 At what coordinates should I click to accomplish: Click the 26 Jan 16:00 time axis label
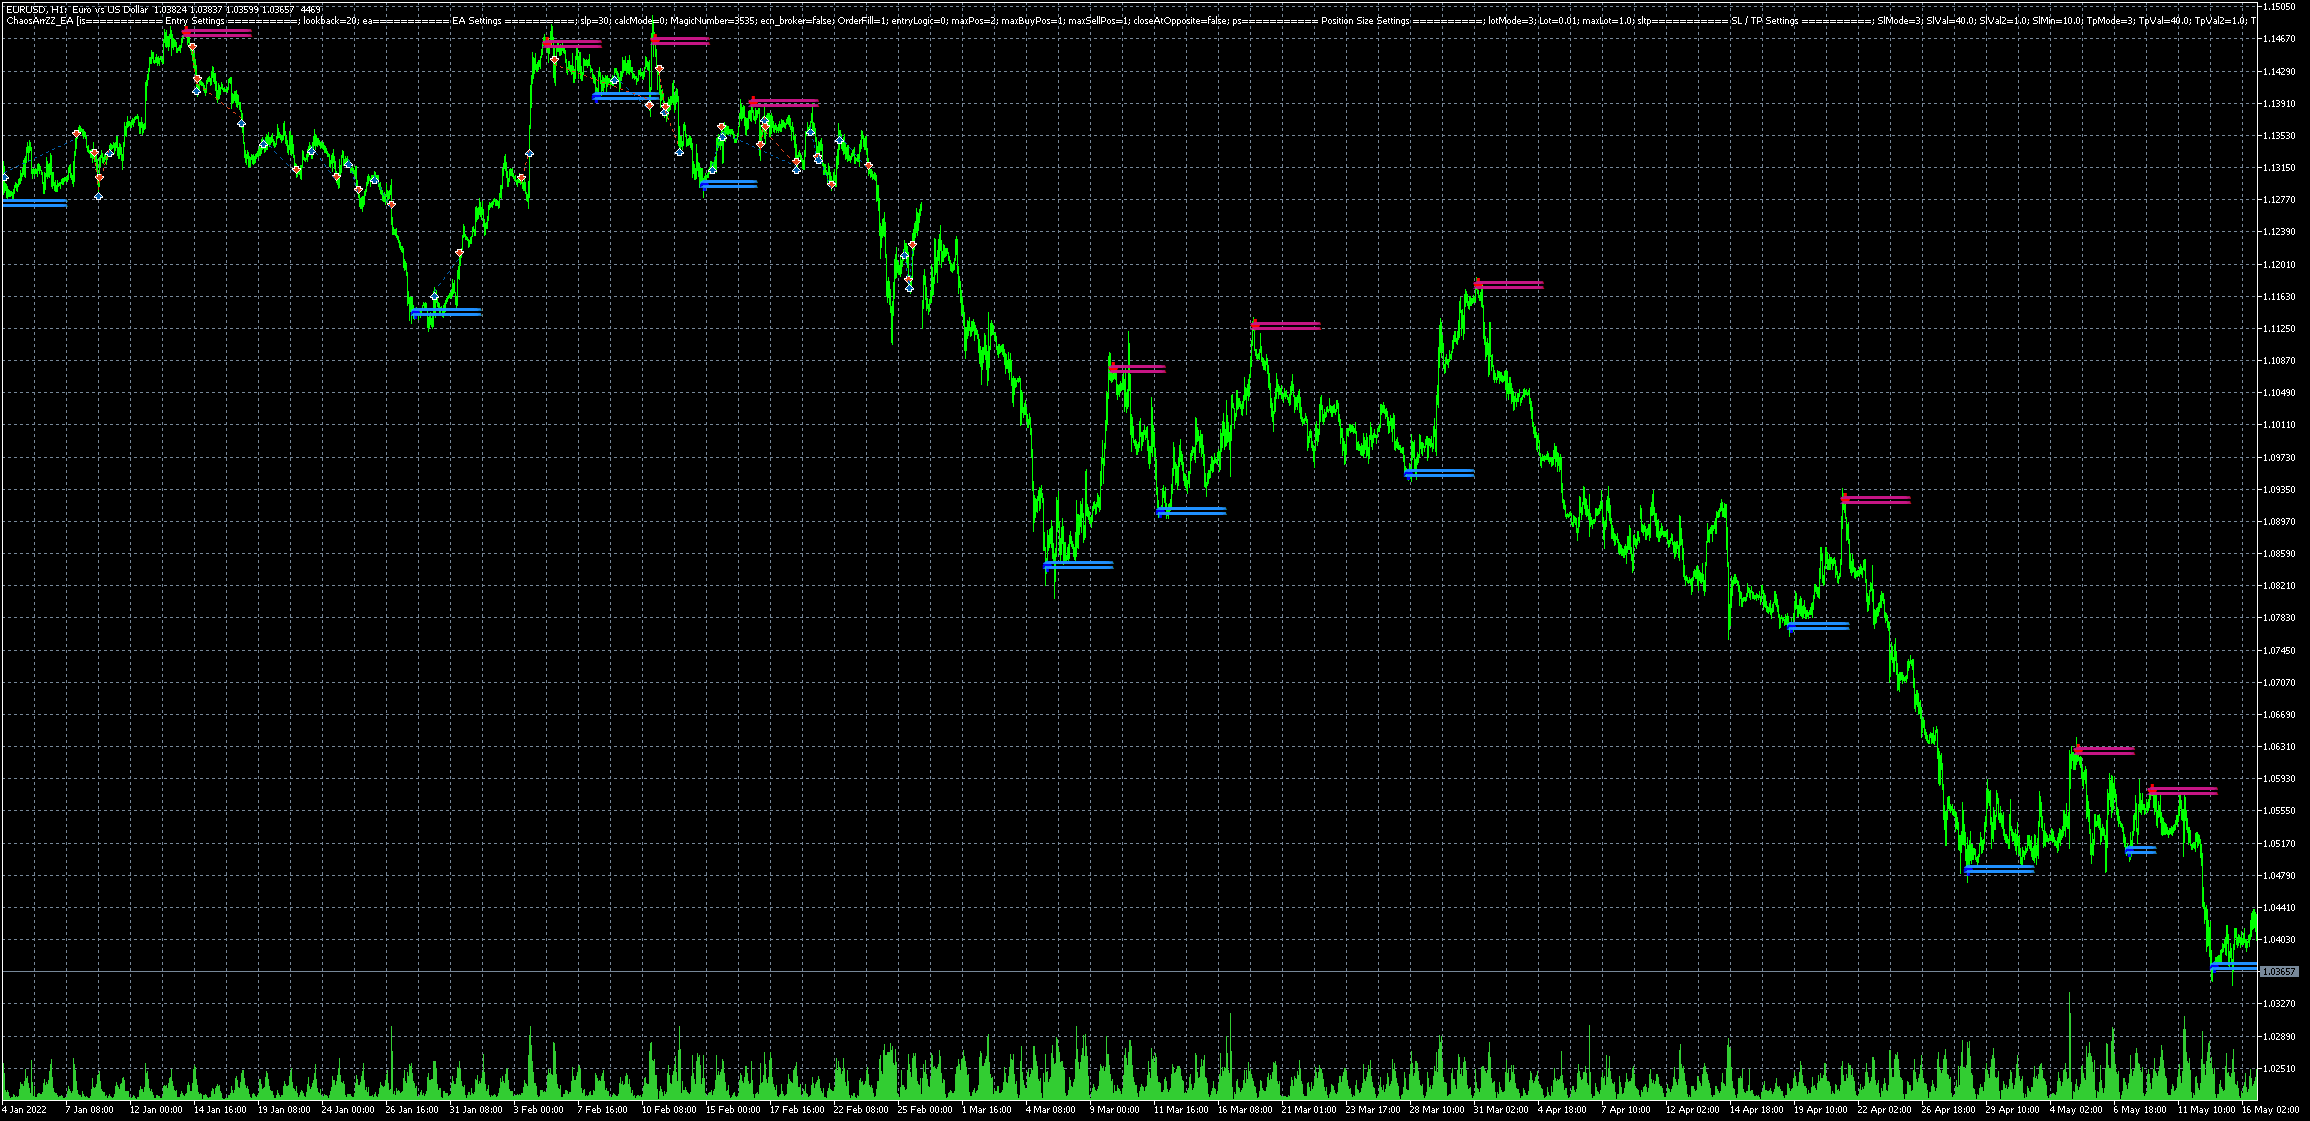tap(412, 1109)
